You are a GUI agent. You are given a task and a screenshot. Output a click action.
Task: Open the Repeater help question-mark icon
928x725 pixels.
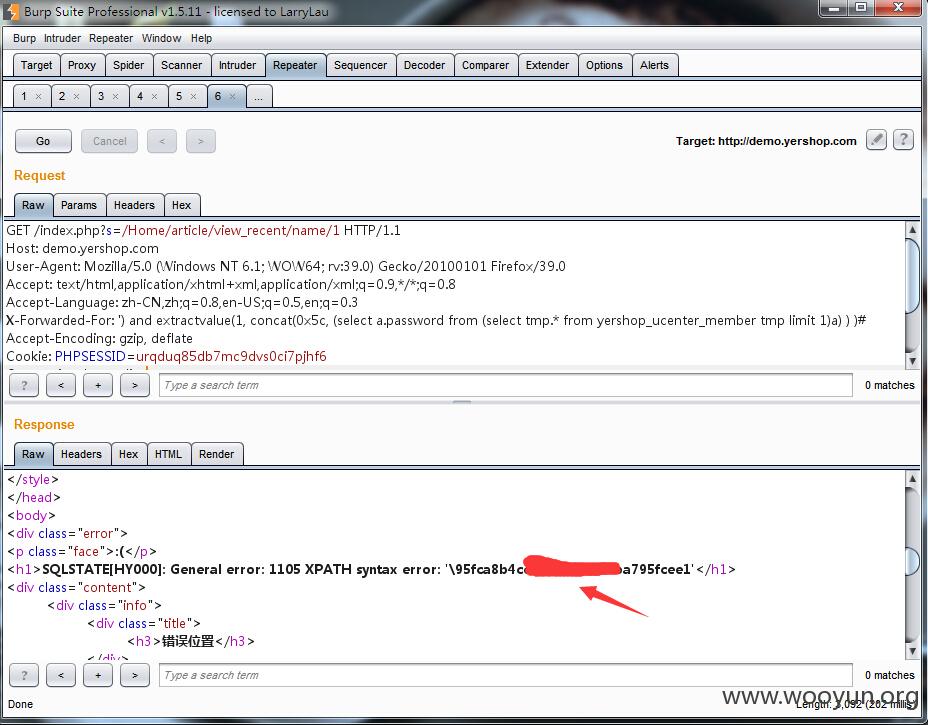pyautogui.click(x=903, y=140)
